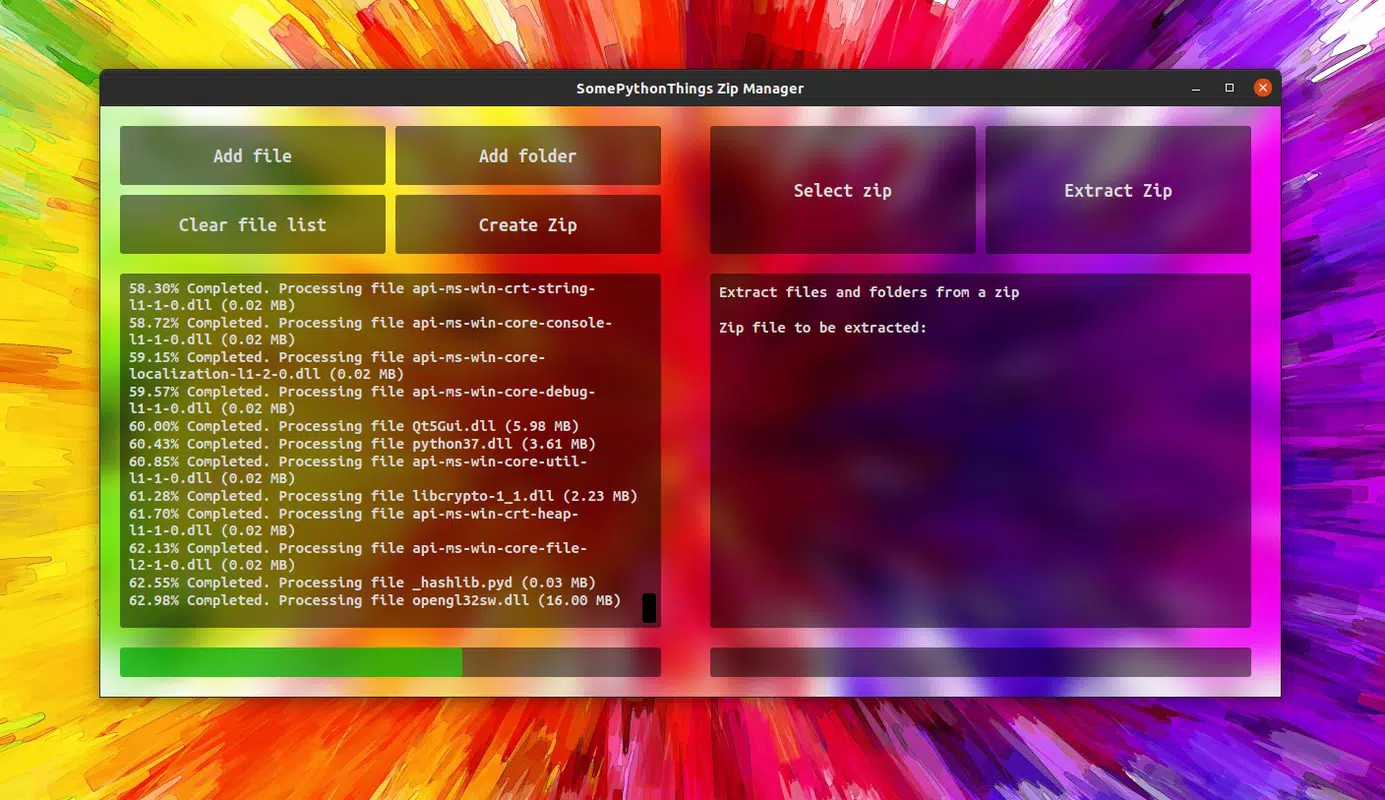1385x800 pixels.
Task: Click the 58.30% Completed log entry
Action: [362, 297]
